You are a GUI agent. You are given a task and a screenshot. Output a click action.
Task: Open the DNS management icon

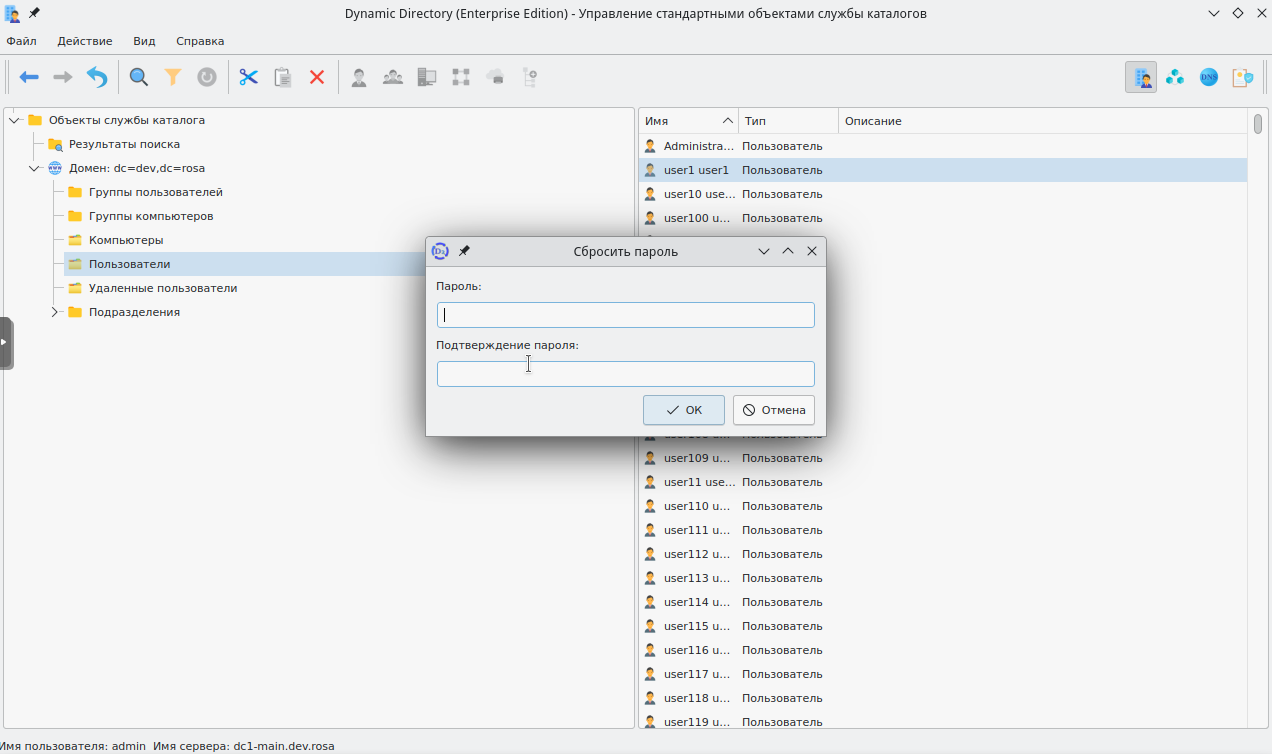[x=1209, y=77]
